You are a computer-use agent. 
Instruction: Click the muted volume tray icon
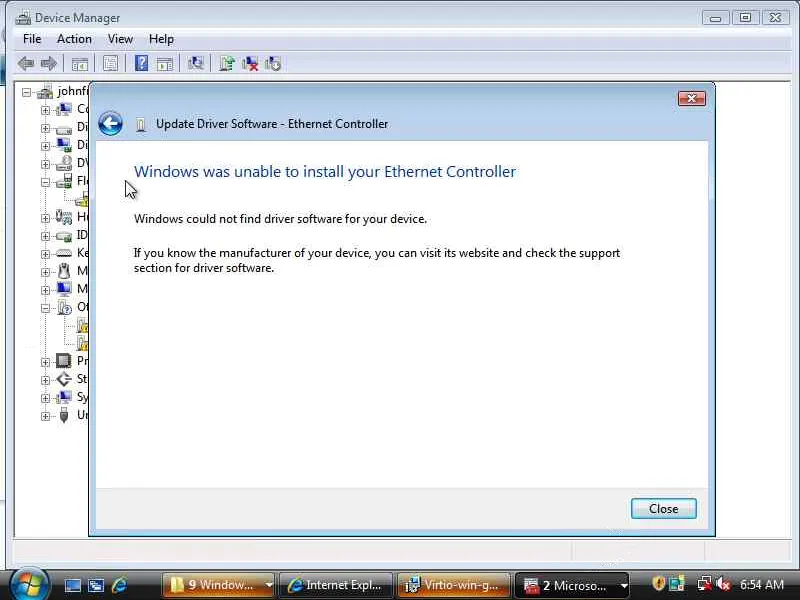pyautogui.click(x=723, y=584)
